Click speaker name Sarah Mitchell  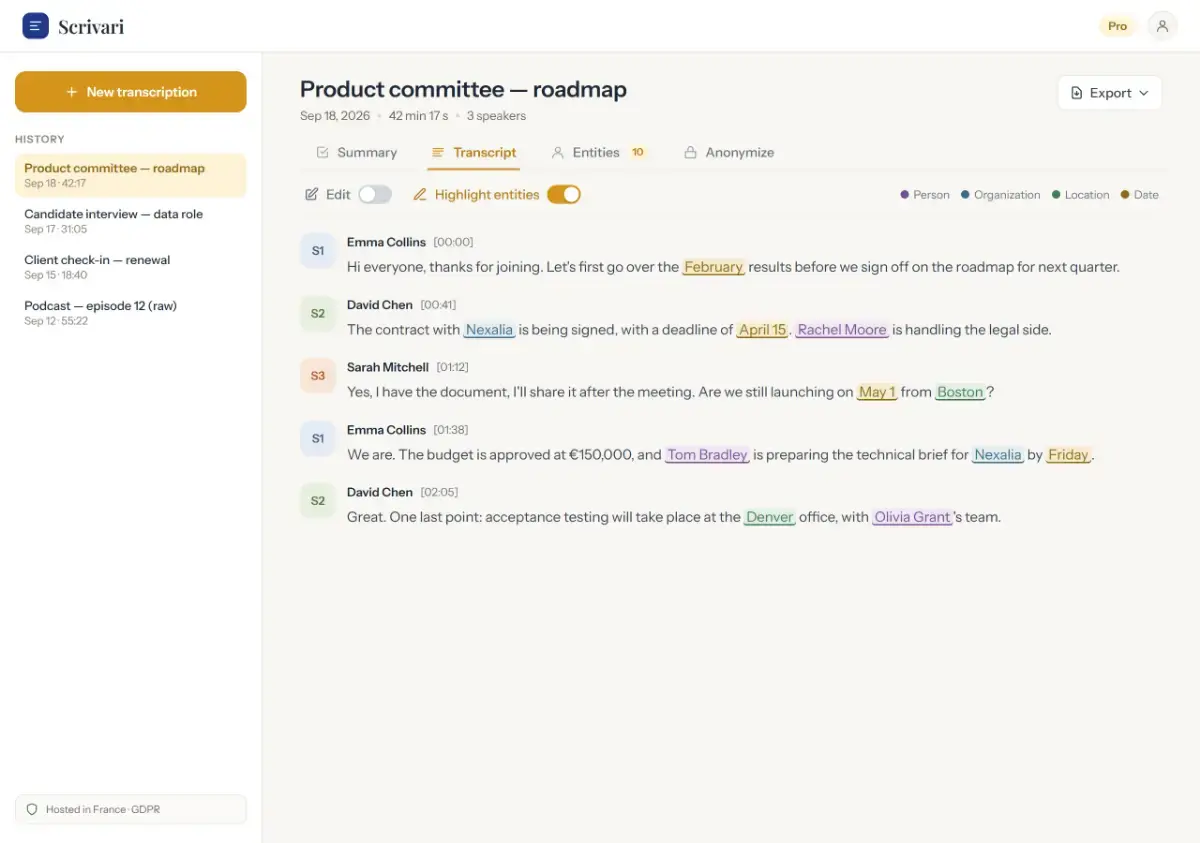click(388, 367)
